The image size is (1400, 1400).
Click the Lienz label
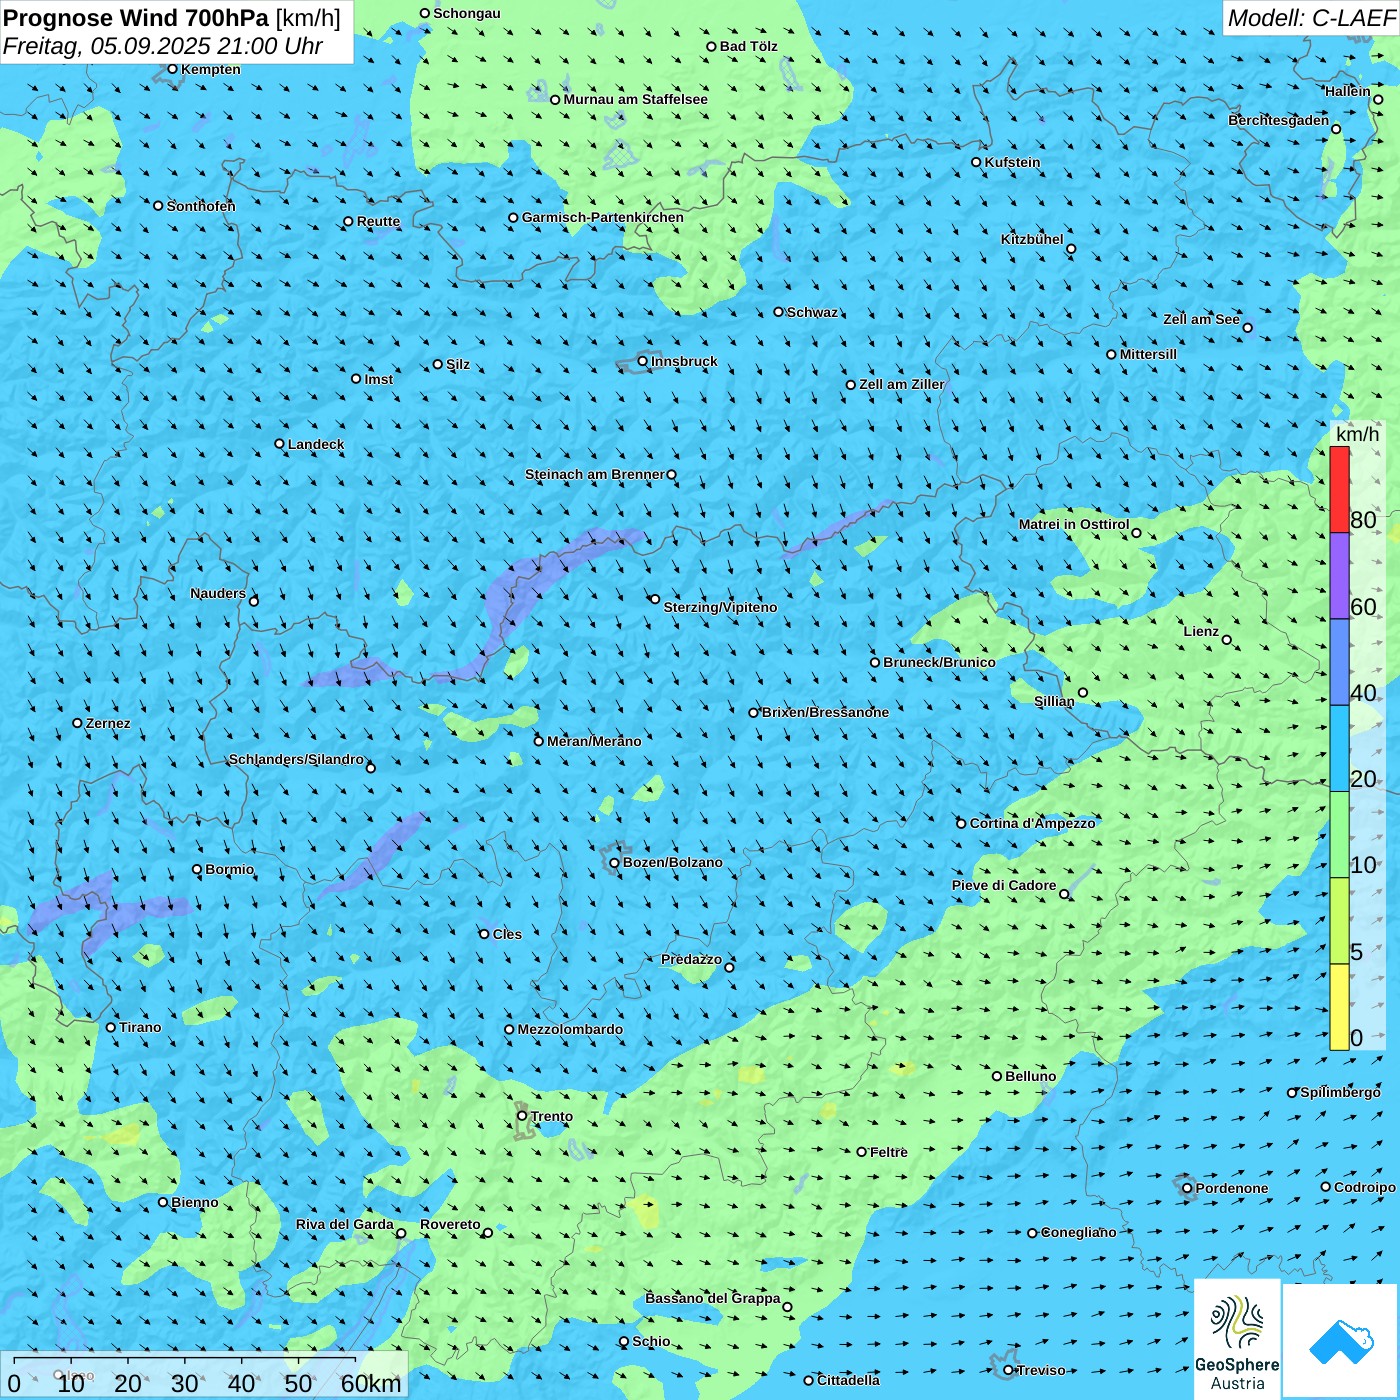[1201, 631]
